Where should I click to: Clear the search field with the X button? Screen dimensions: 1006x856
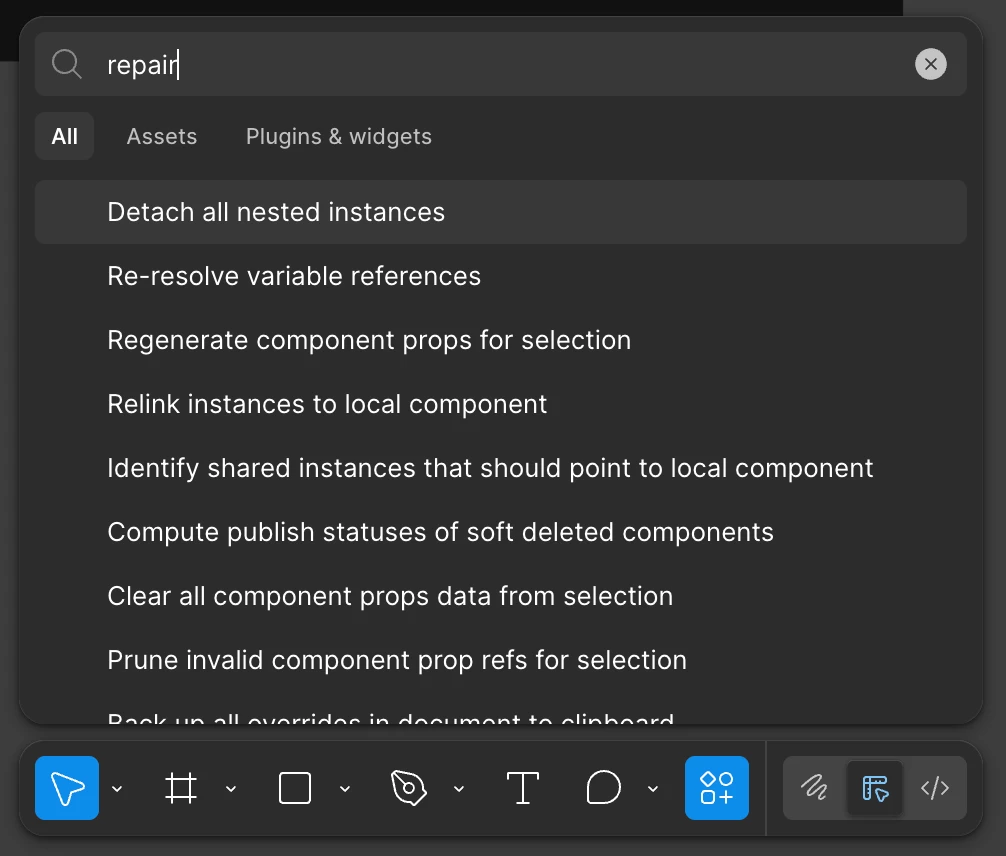[x=930, y=64]
